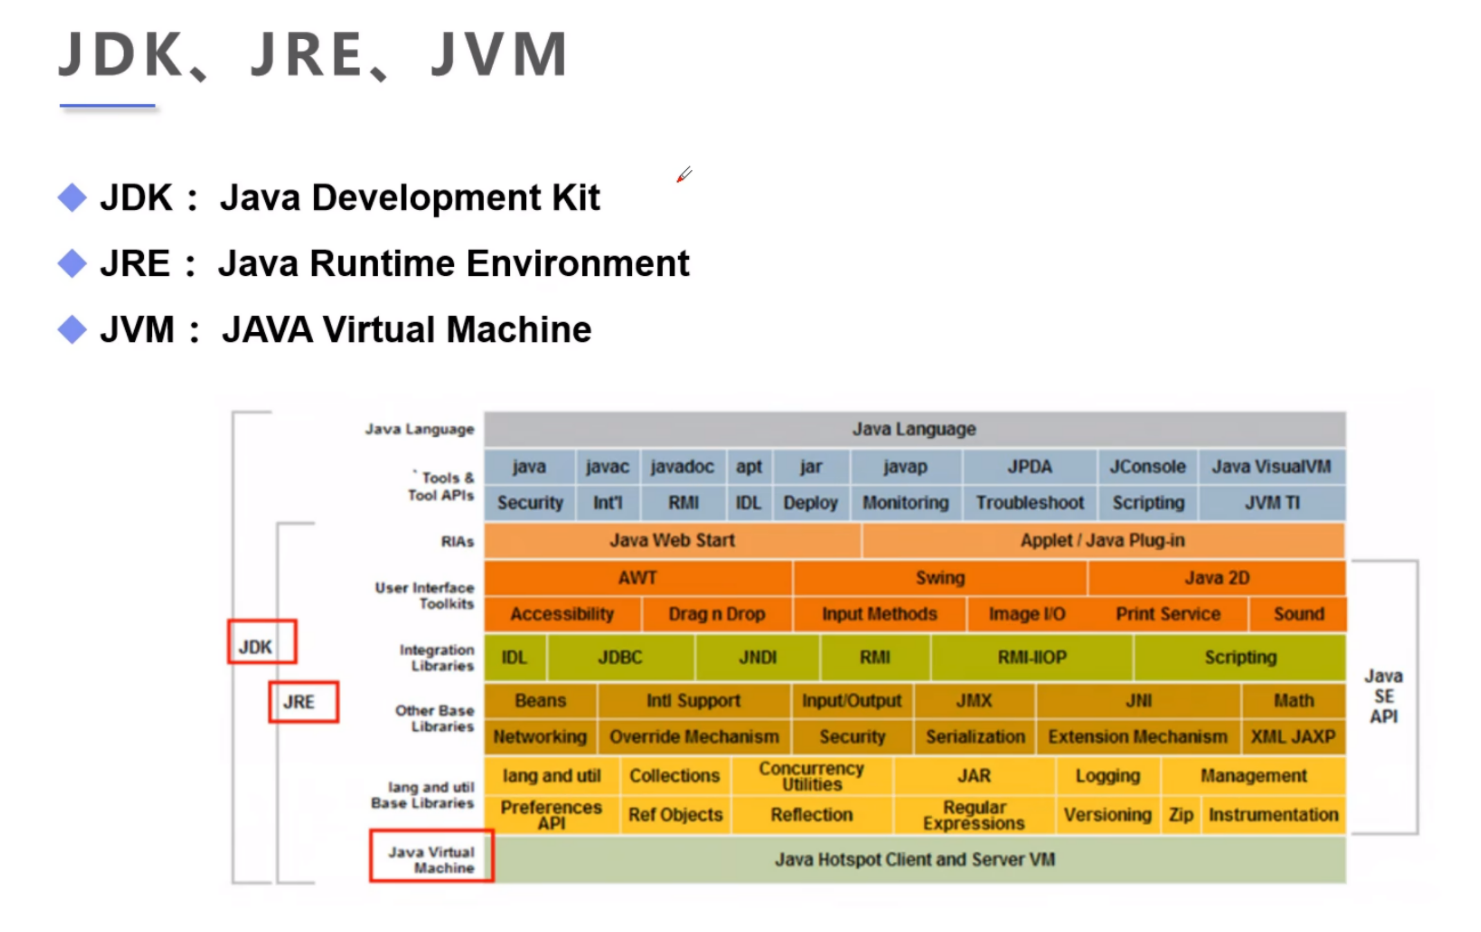Viewport: 1481px width, 932px height.
Task: Select the JConsole tool cell
Action: 1146,466
